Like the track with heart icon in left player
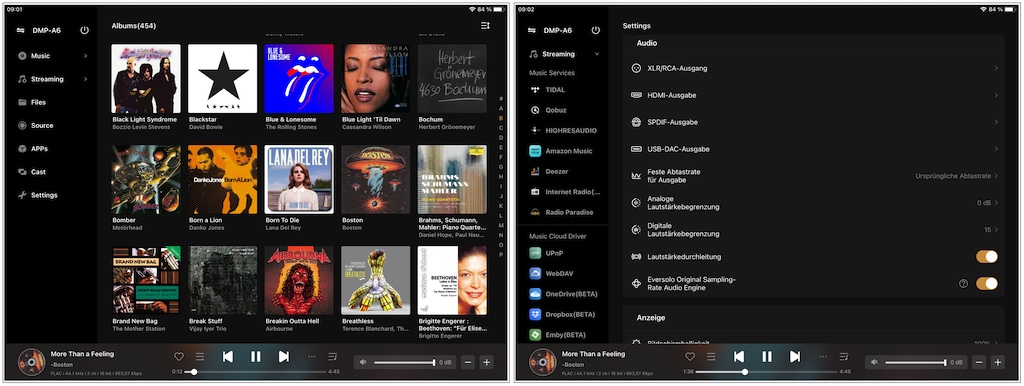This screenshot has width=1024, height=386. point(178,357)
